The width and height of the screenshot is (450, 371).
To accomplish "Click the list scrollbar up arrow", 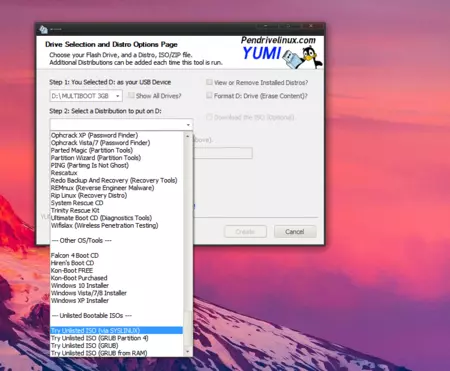I will [x=188, y=136].
